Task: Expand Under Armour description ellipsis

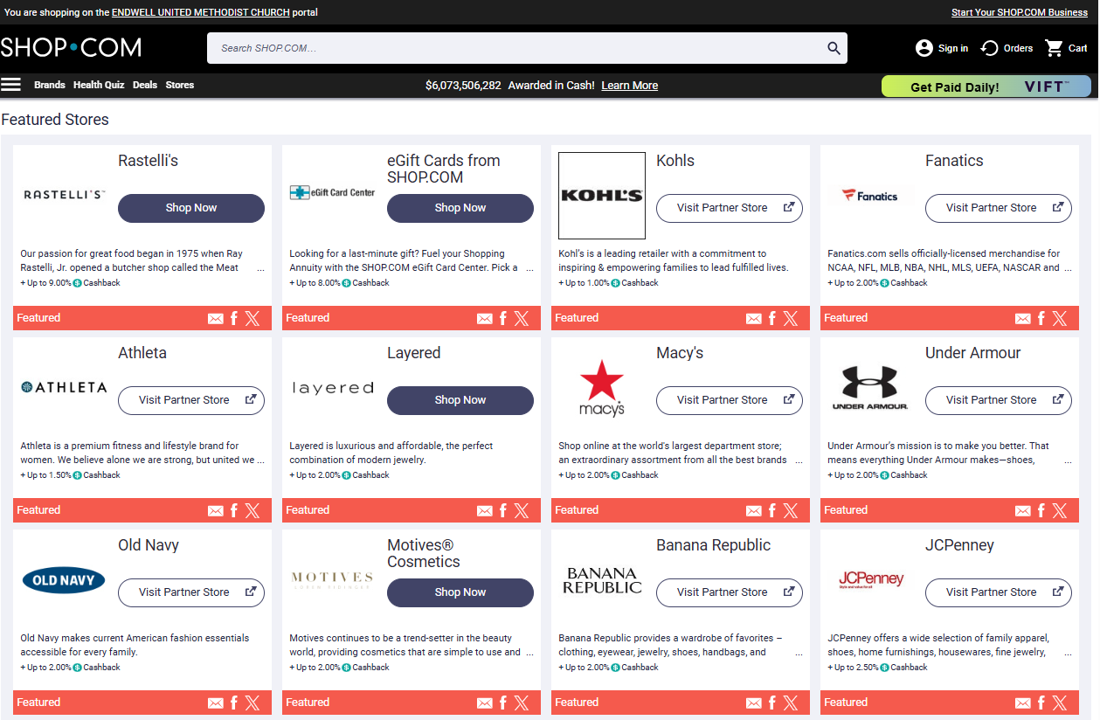Action: (1068, 461)
